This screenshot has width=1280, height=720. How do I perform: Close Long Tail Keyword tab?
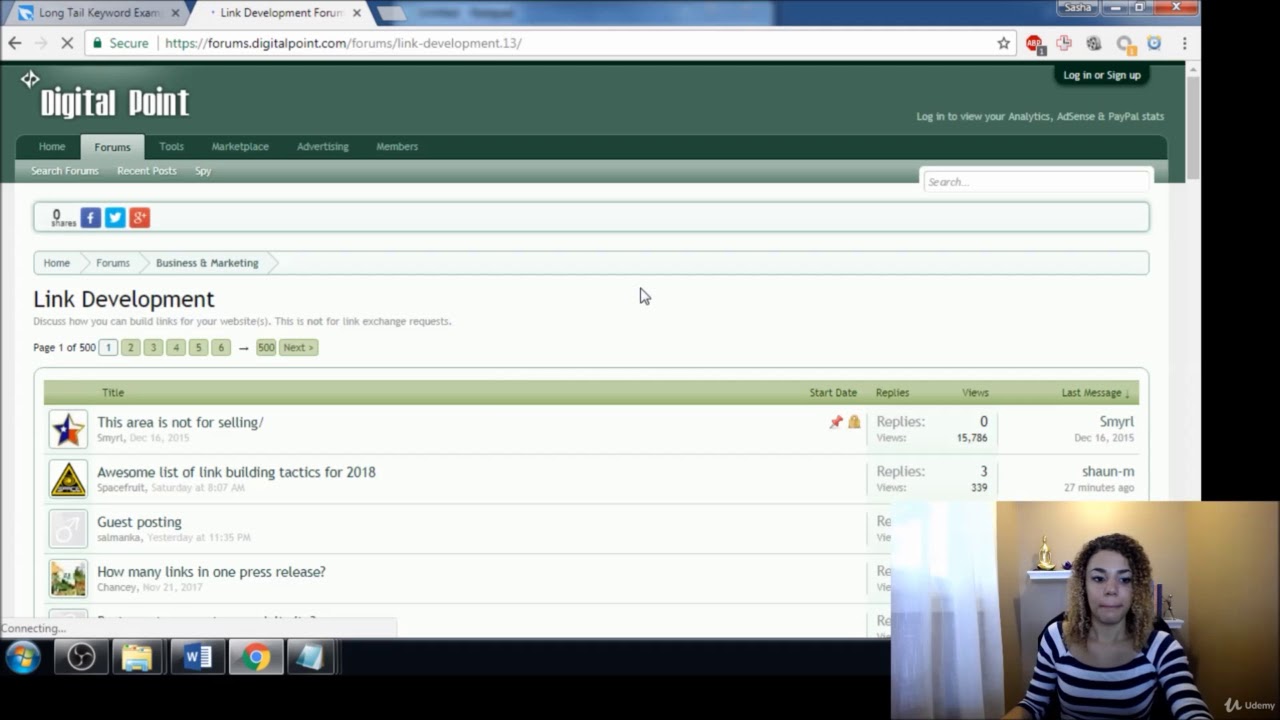(x=176, y=13)
